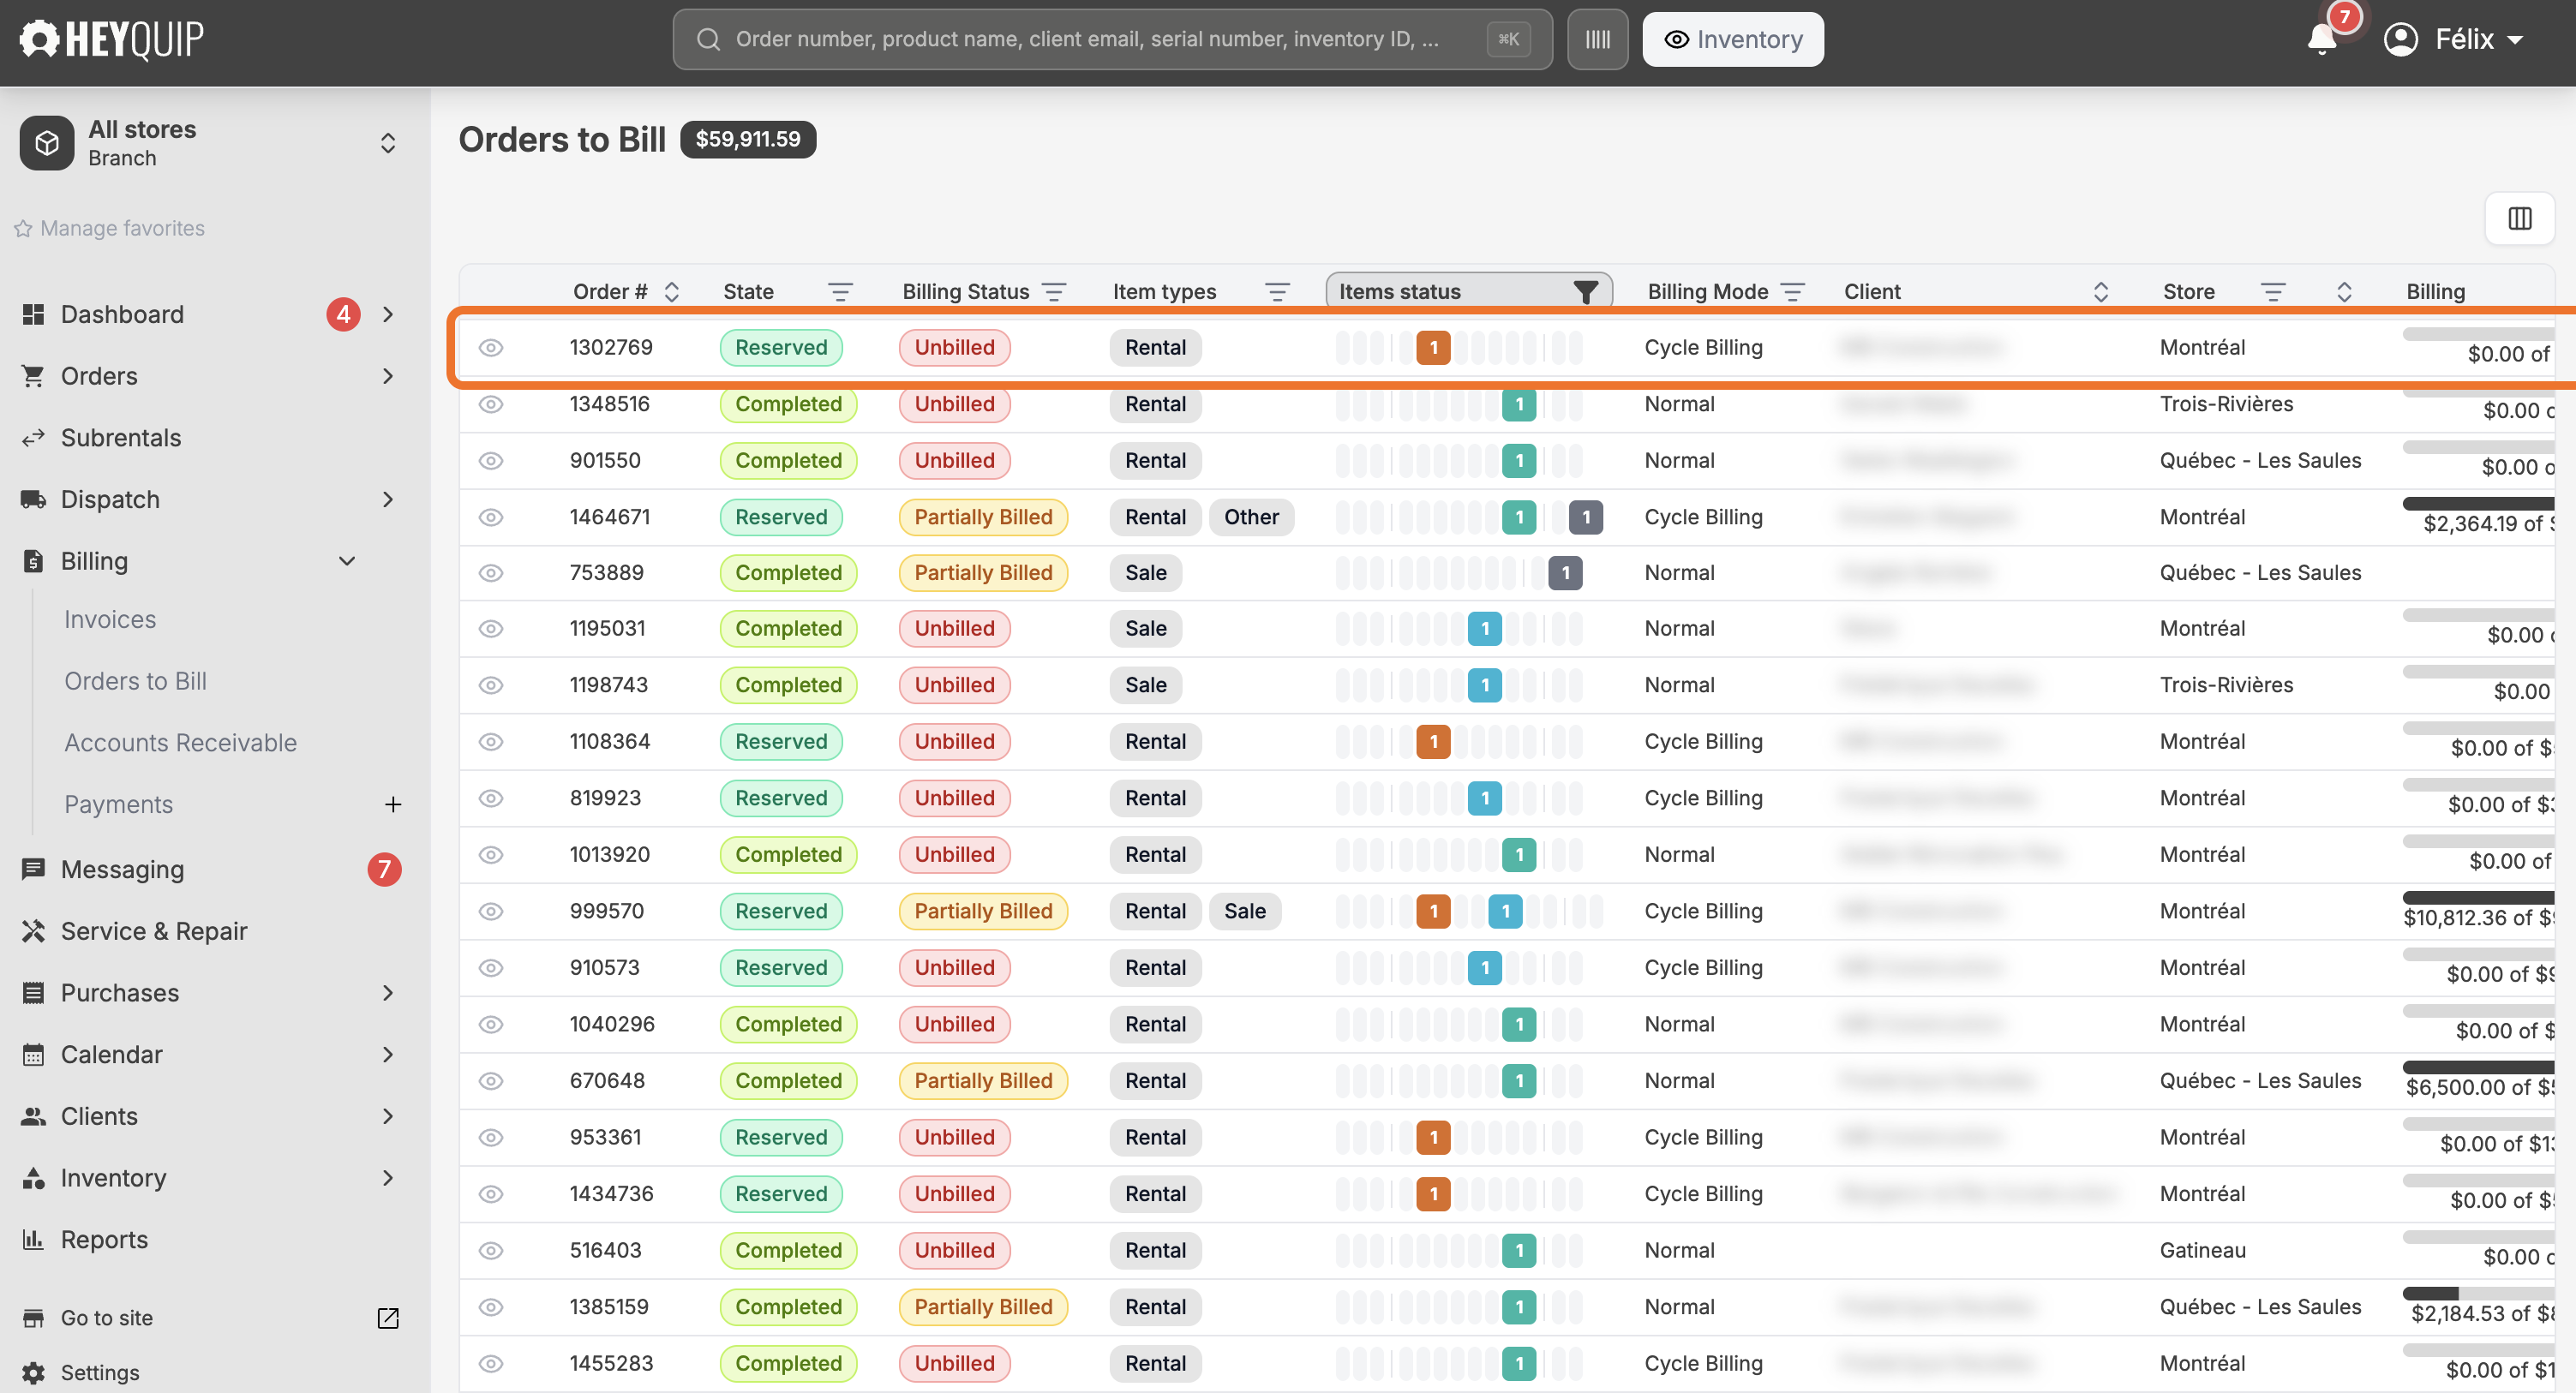This screenshot has width=2576, height=1393.
Task: Go to Subrentals
Action: [x=121, y=438]
